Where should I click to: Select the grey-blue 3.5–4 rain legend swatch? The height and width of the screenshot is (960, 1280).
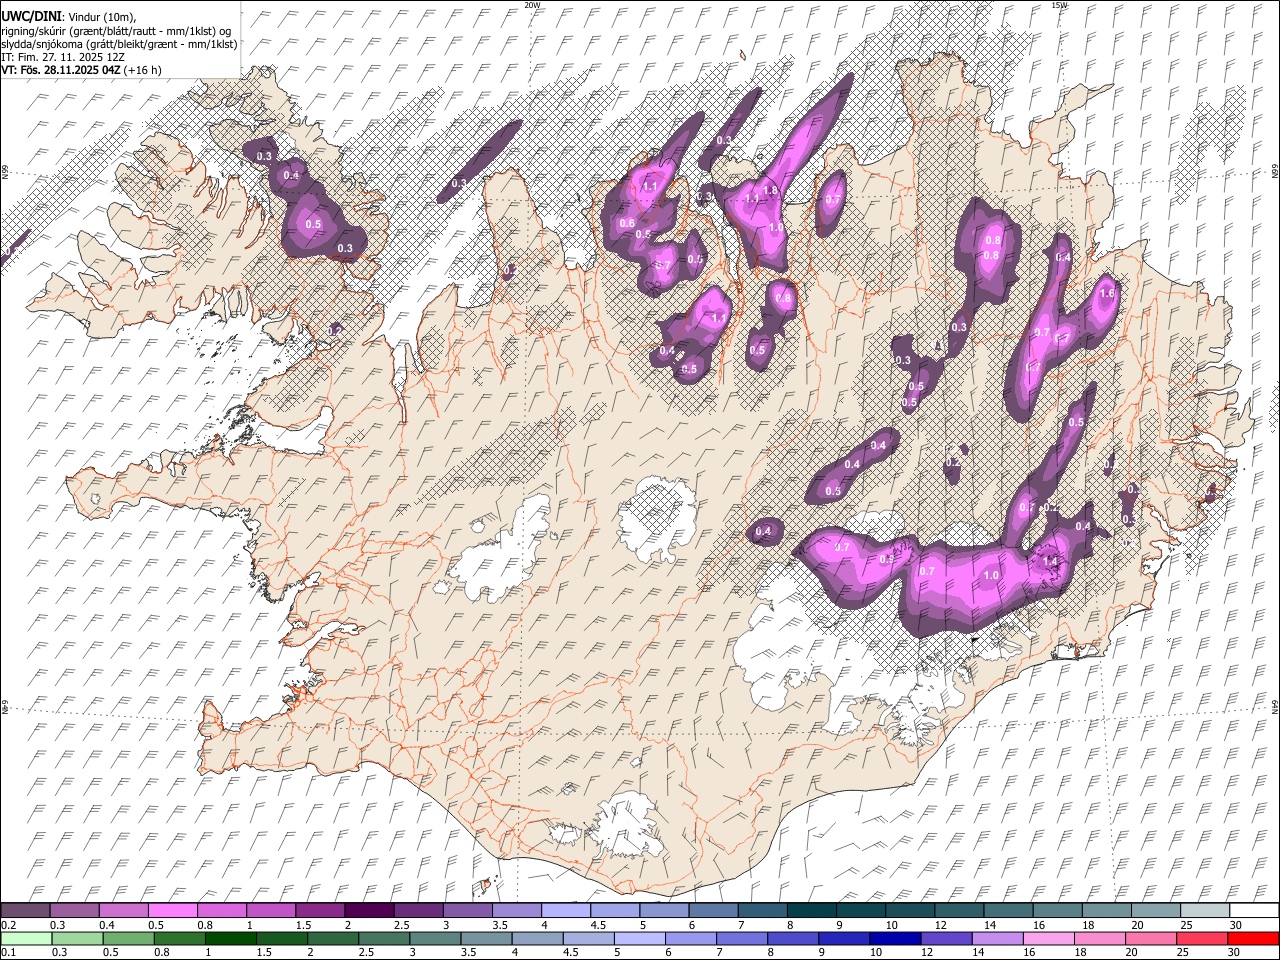pyautogui.click(x=487, y=938)
